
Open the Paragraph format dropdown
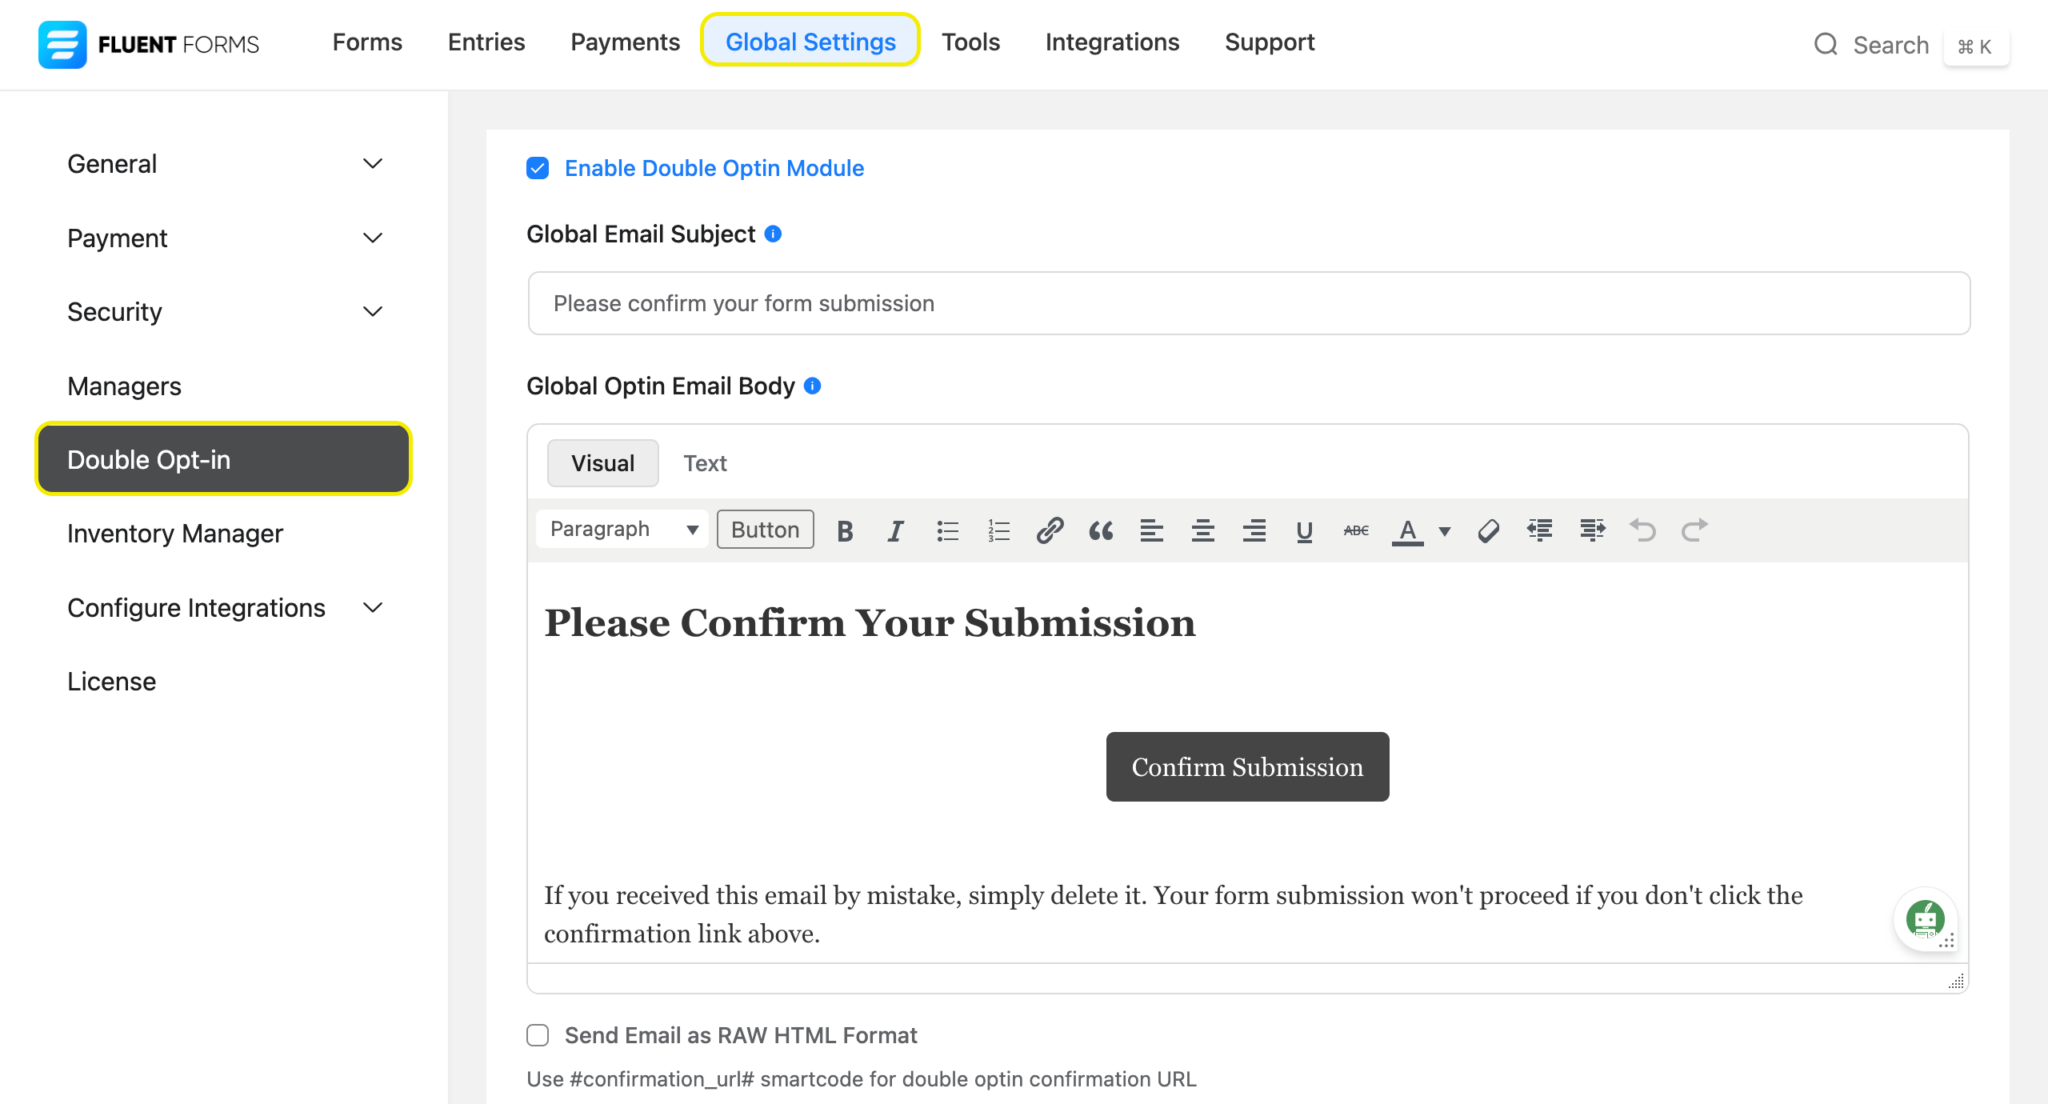click(x=622, y=529)
